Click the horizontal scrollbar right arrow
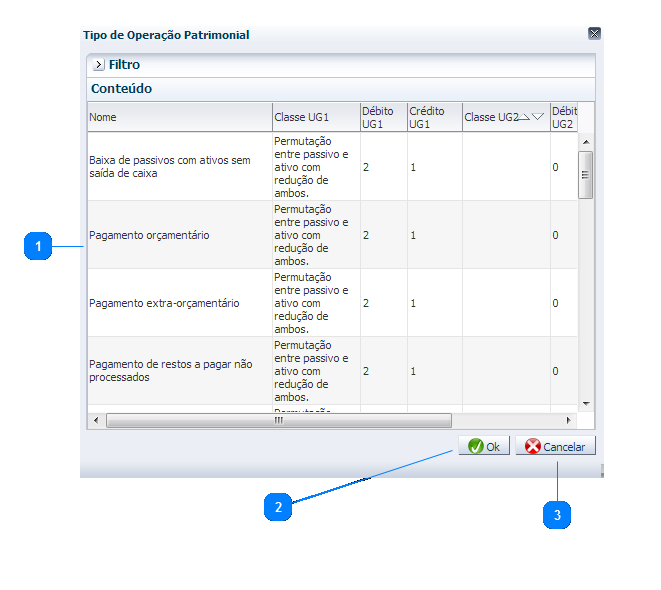This screenshot has width=661, height=590. [569, 421]
